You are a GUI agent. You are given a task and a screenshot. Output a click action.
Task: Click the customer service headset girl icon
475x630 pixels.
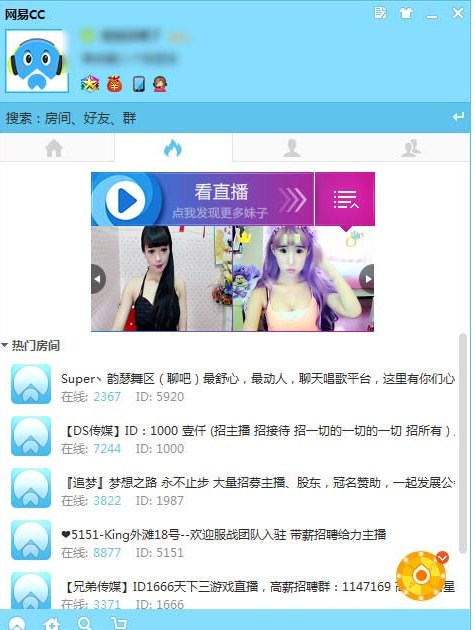click(x=160, y=84)
